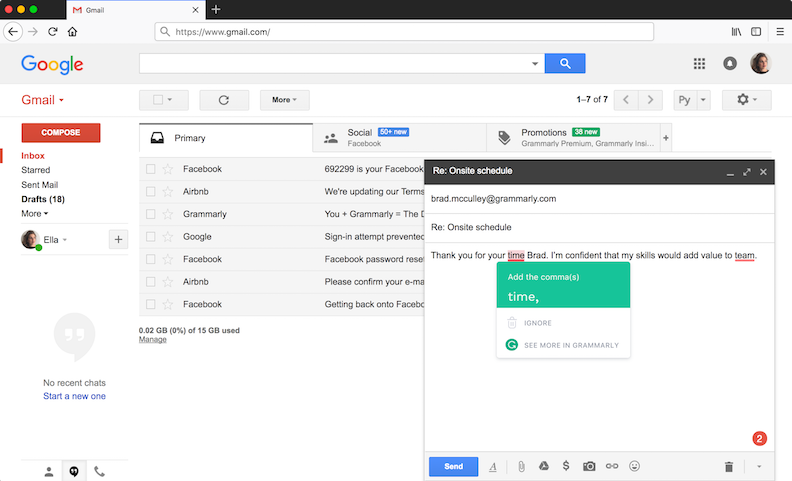Switch to the Primary tab

tap(226, 138)
